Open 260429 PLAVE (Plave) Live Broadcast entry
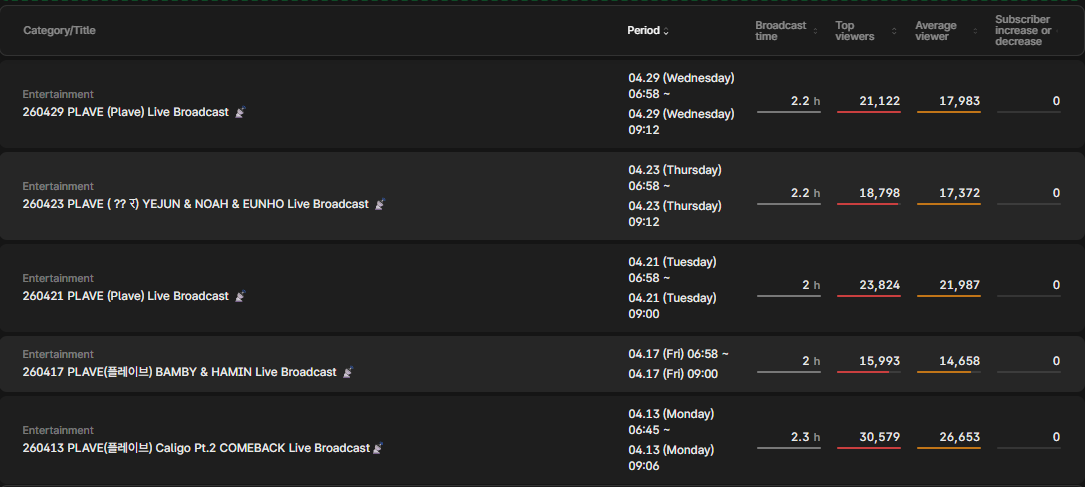 [125, 112]
